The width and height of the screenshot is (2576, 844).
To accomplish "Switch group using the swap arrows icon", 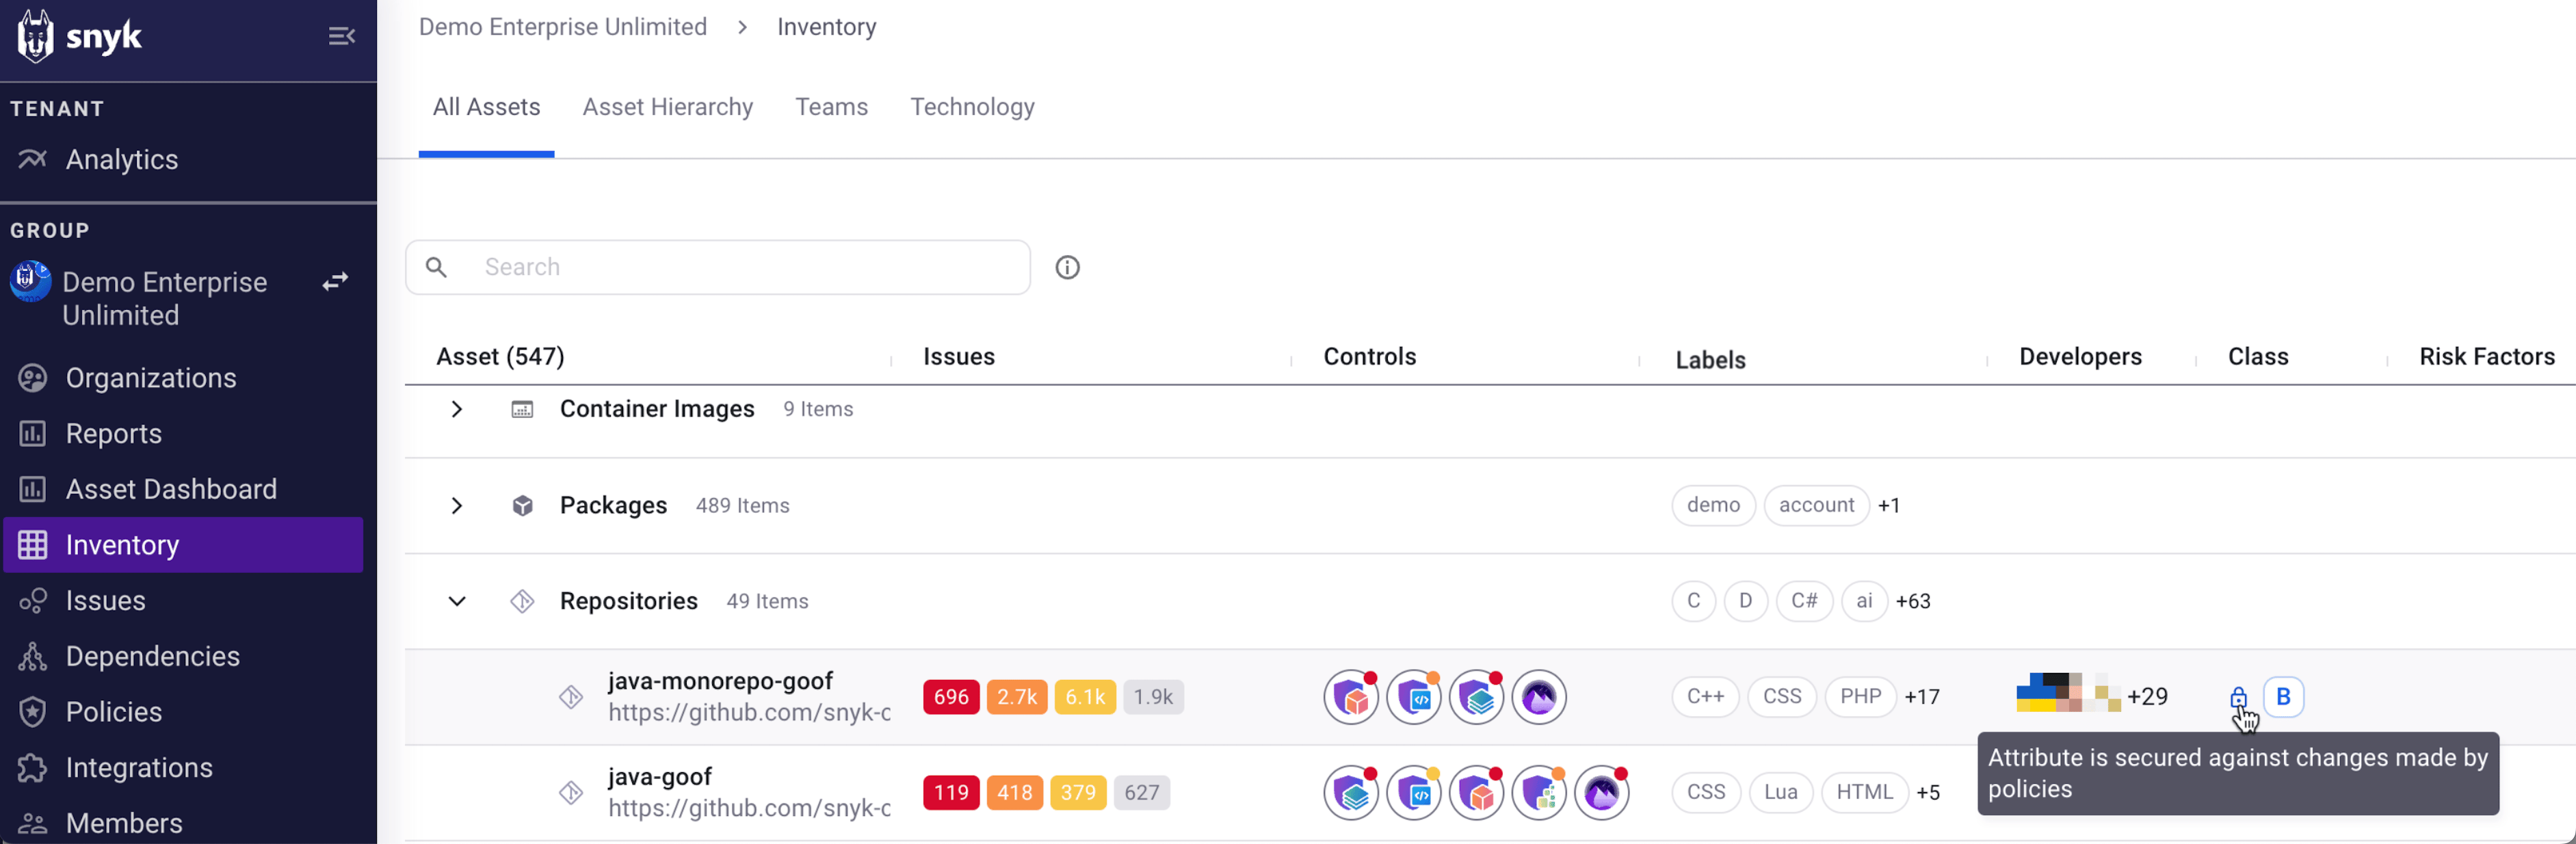I will [x=335, y=281].
